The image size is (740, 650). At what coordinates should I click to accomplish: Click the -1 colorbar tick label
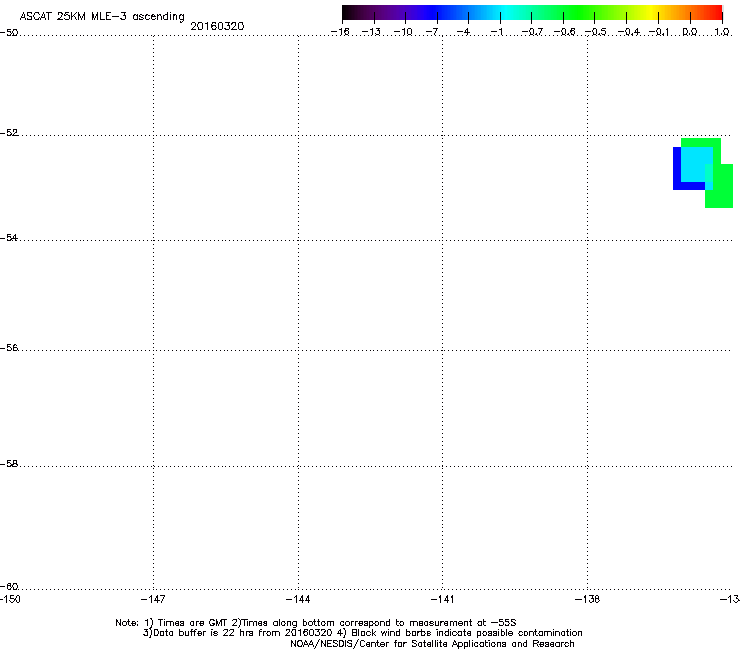pyautogui.click(x=496, y=32)
